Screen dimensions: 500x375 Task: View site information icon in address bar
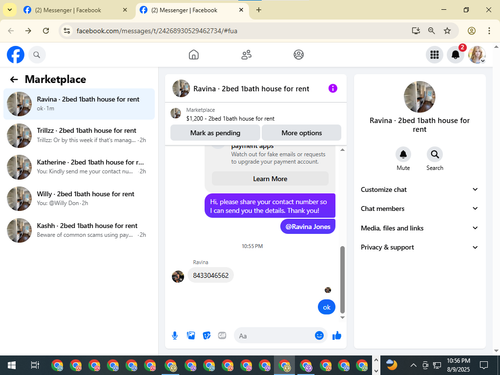[67, 31]
